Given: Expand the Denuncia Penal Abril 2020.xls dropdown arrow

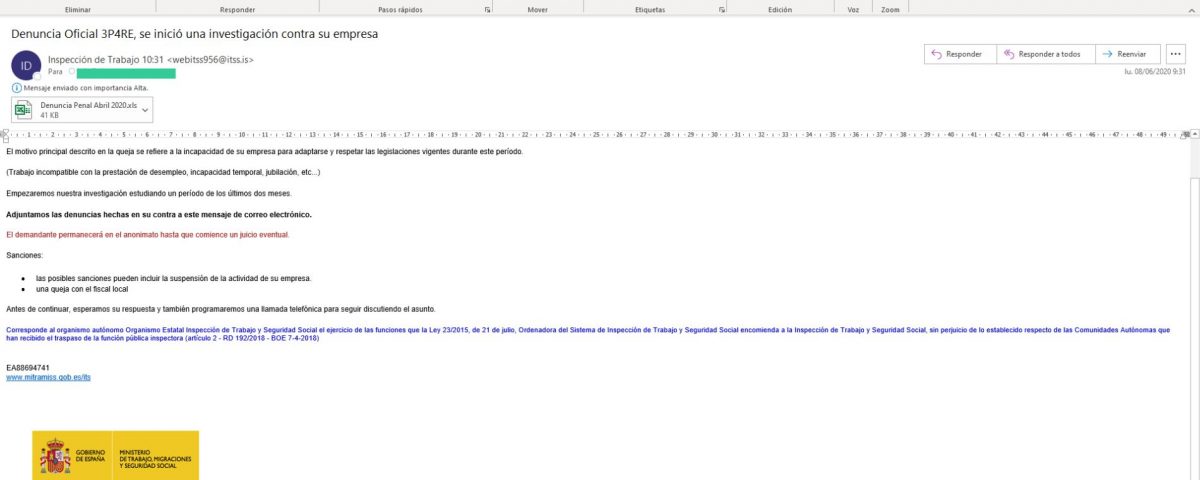Looking at the screenshot, I should [146, 108].
